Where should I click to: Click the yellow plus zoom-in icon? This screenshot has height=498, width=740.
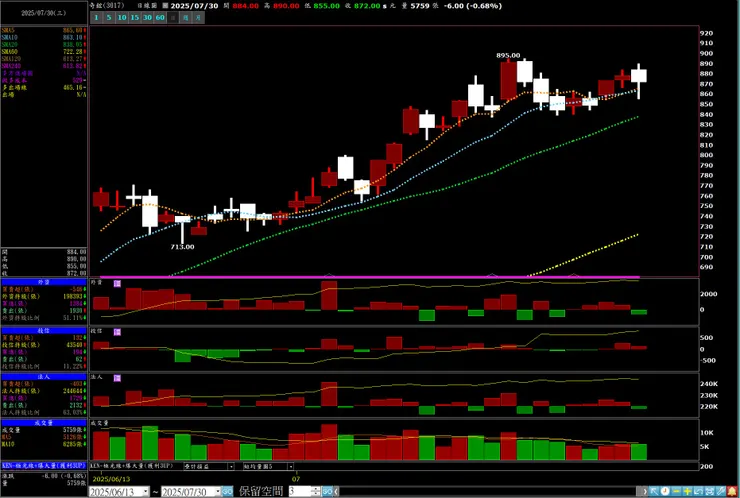pyautogui.click(x=688, y=491)
